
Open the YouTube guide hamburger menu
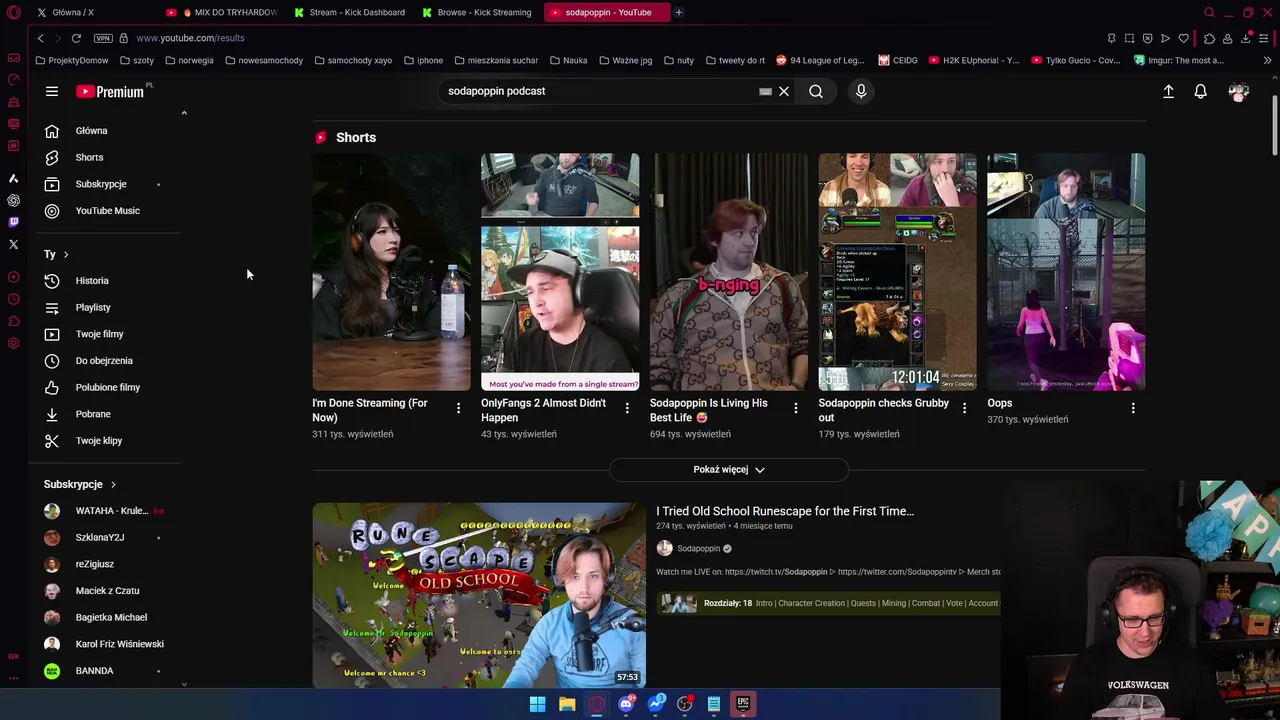(52, 91)
